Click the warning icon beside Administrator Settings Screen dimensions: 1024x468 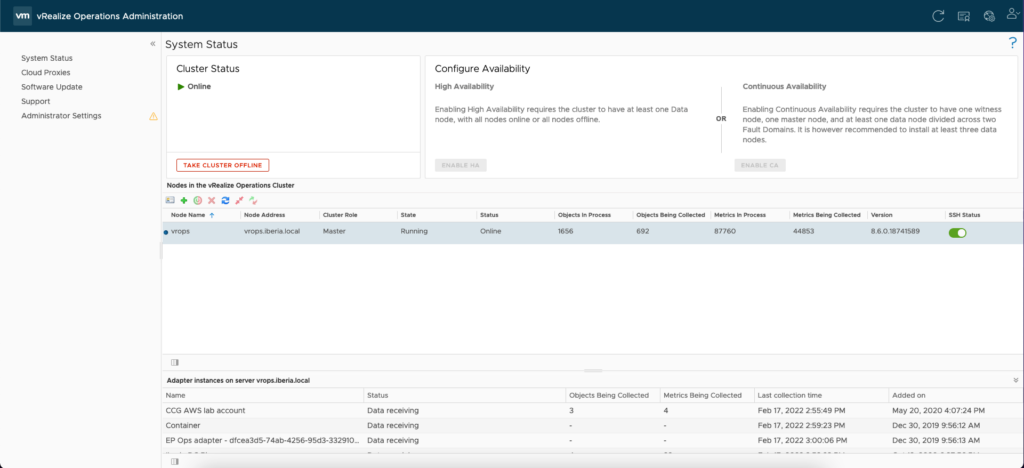(153, 116)
